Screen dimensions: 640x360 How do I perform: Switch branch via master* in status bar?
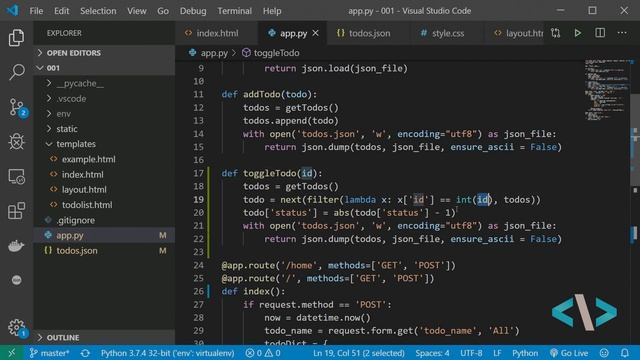click(x=49, y=353)
